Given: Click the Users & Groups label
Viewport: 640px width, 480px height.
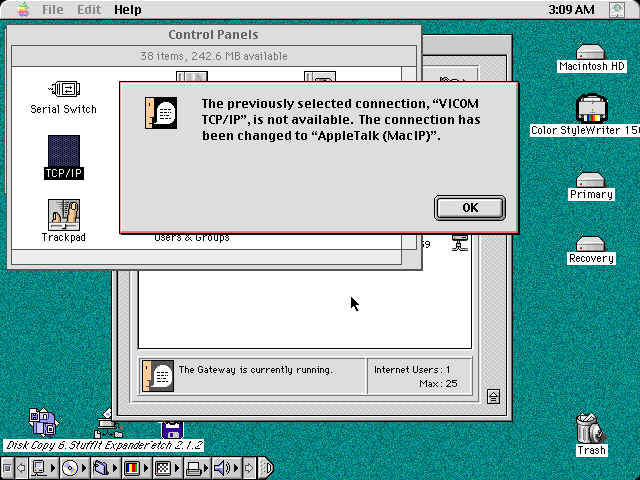Looking at the screenshot, I should pos(192,238).
